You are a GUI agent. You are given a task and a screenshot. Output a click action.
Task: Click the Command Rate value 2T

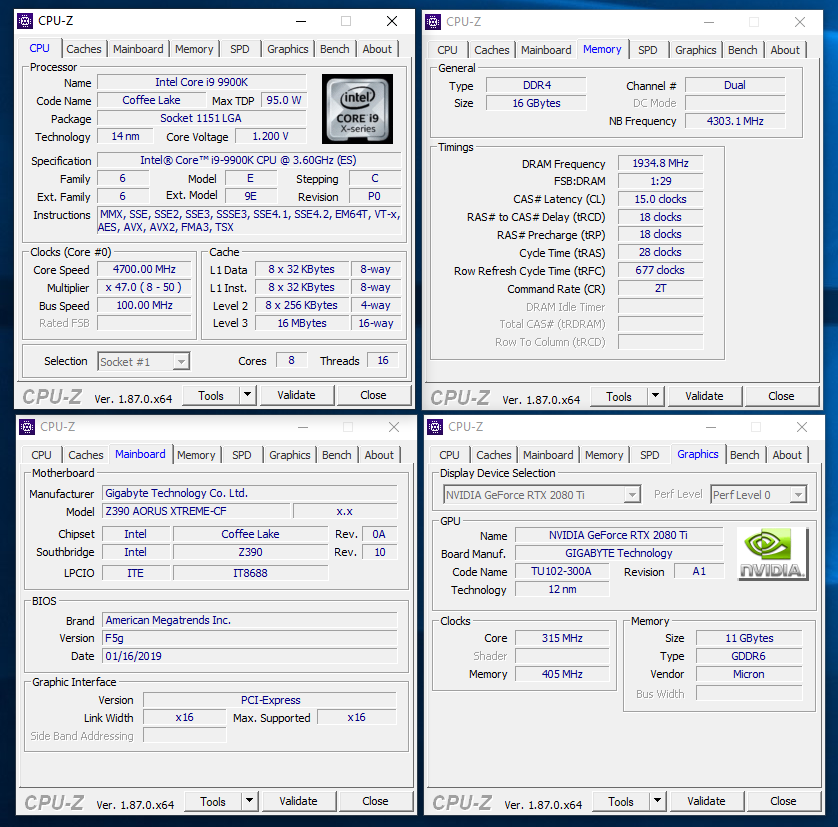(661, 288)
